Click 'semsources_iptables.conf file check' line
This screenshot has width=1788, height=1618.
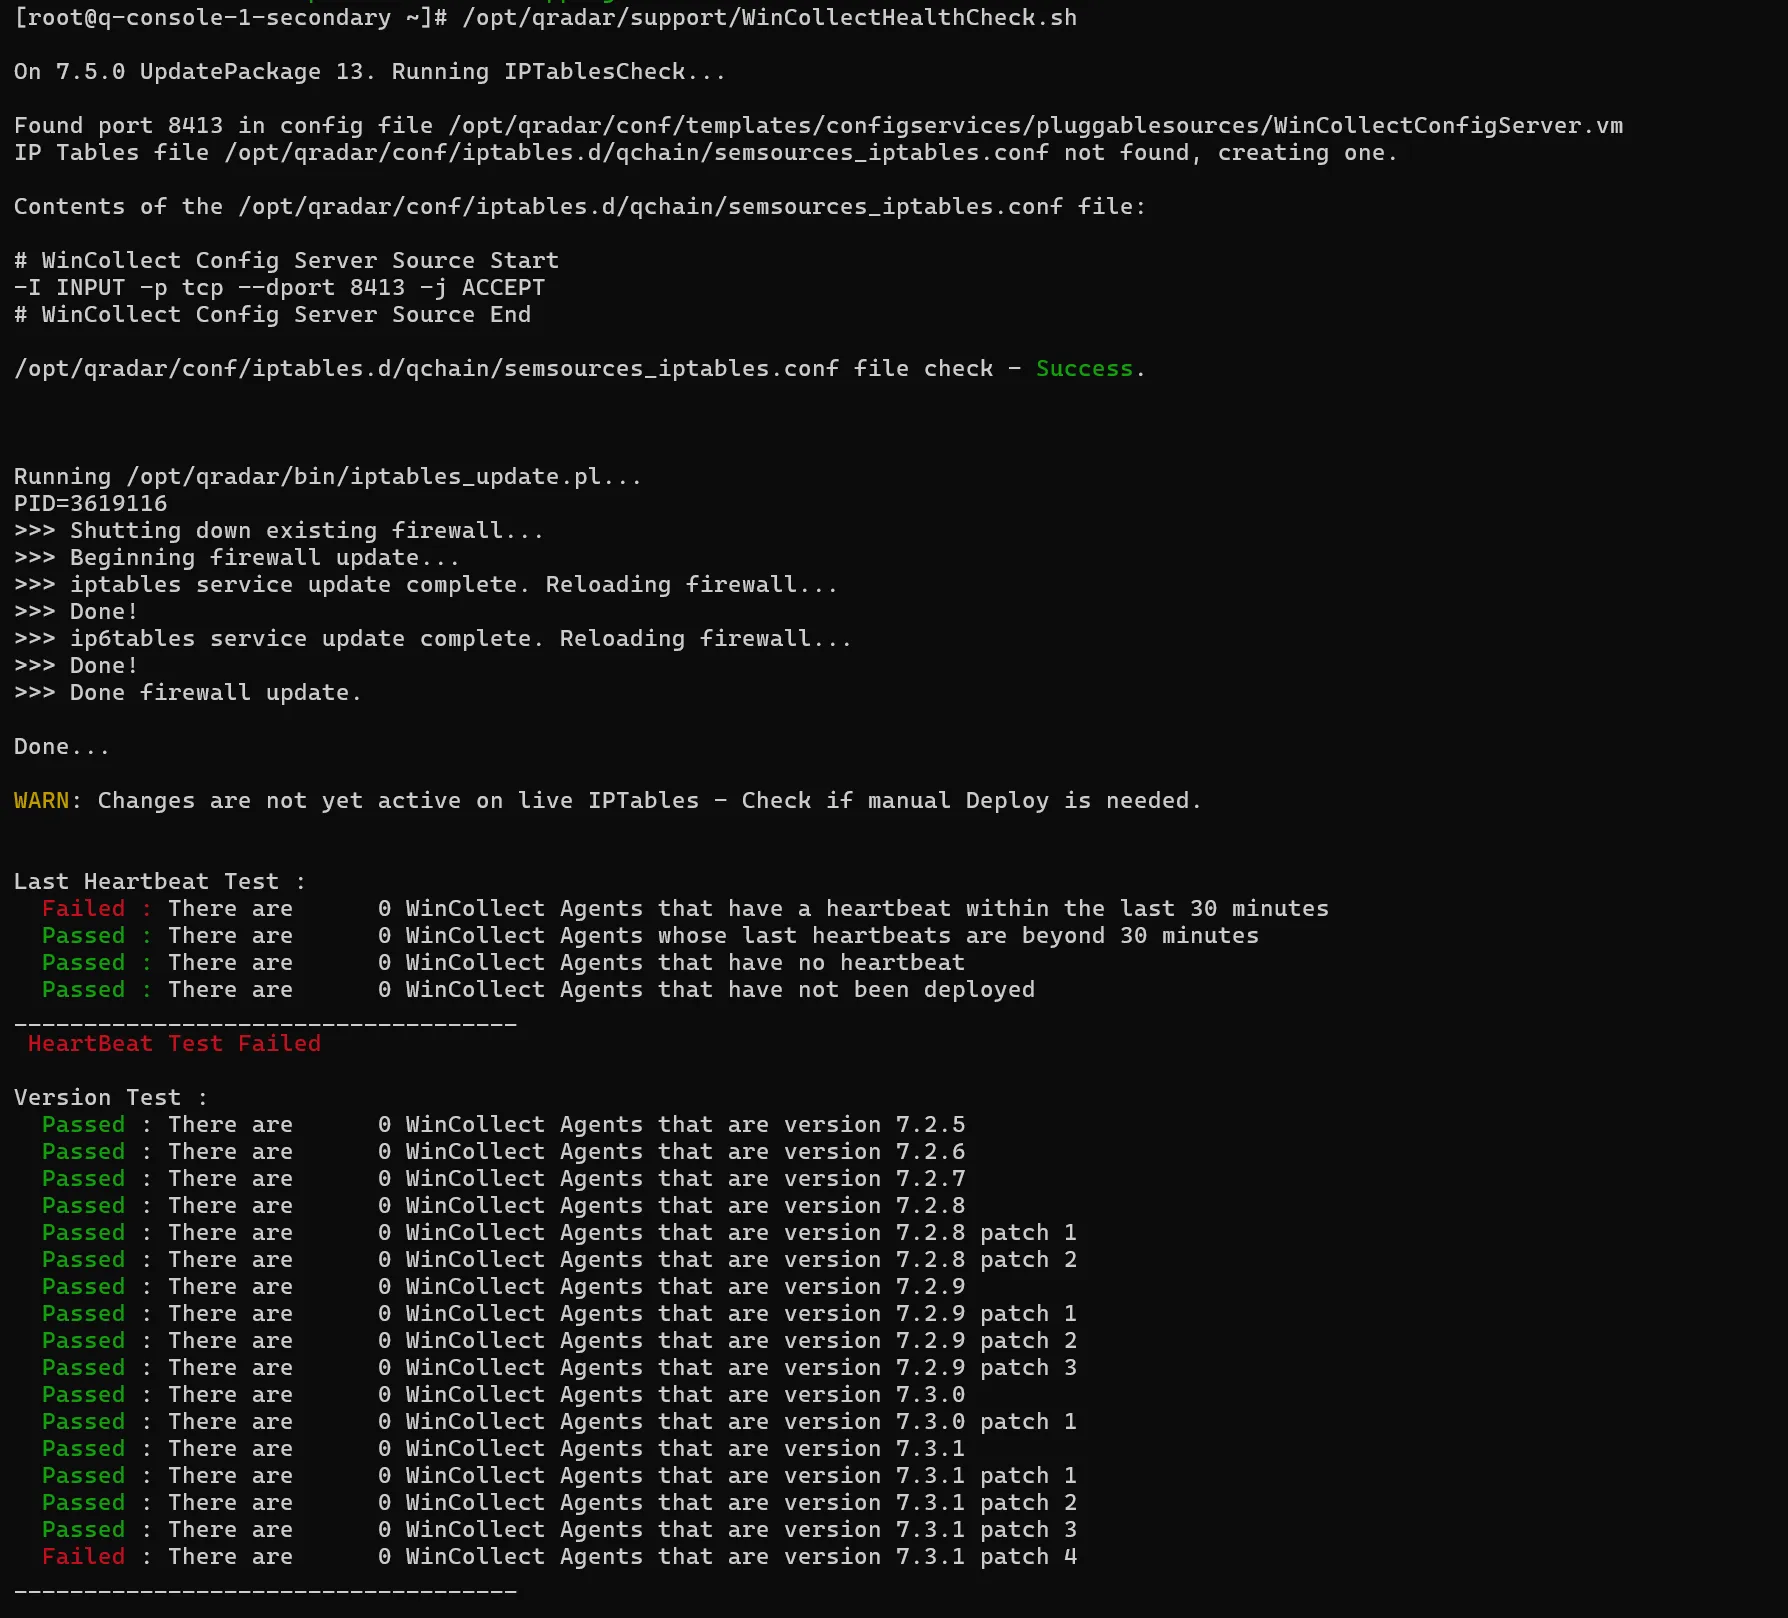pyautogui.click(x=579, y=369)
